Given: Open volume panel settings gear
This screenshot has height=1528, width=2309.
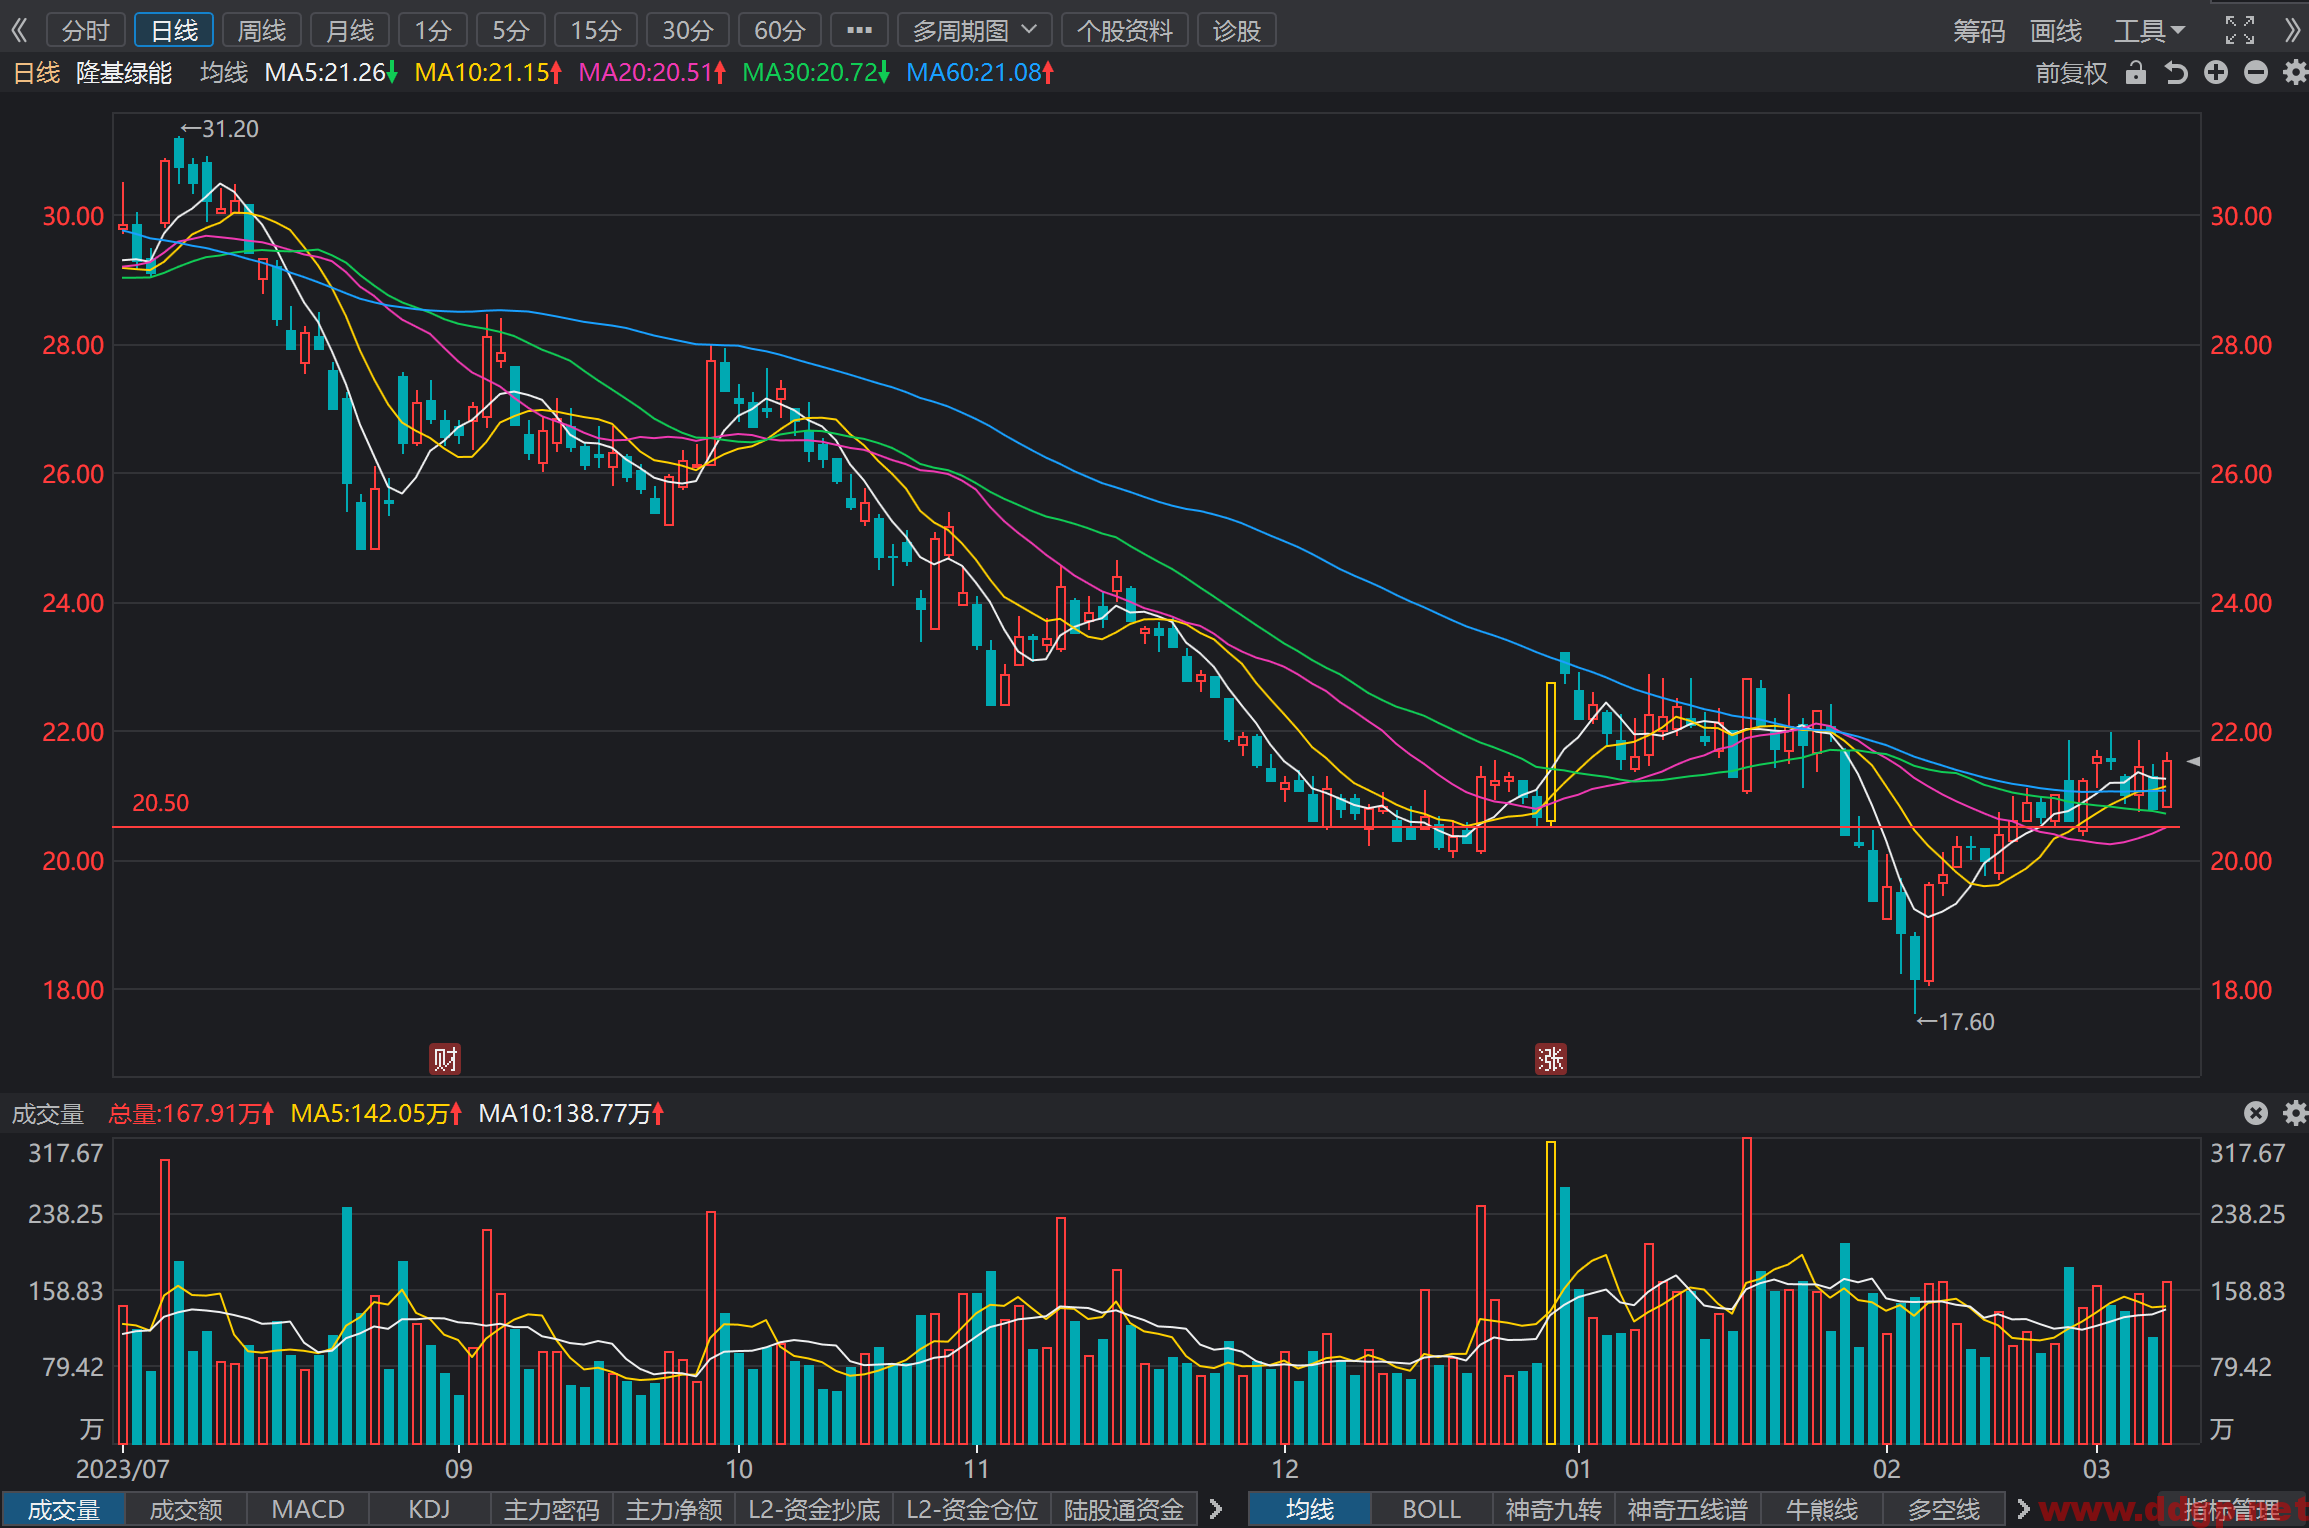Looking at the screenshot, I should point(2295,1113).
